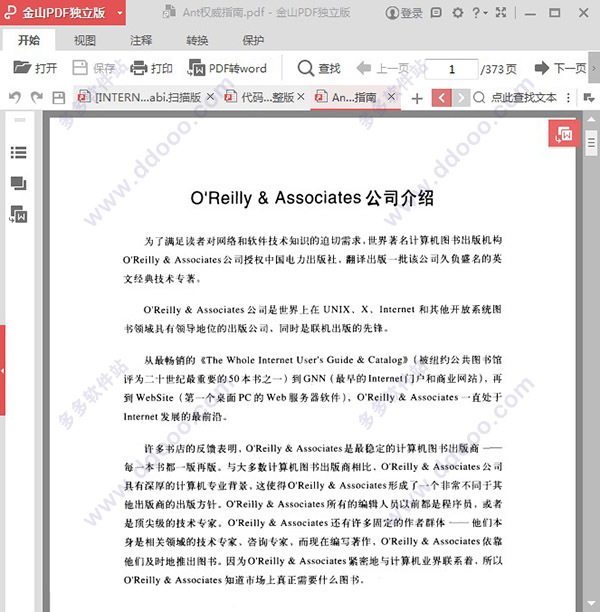Click the 查找 search button
Image resolution: width=600 pixels, height=612 pixels.
[319, 68]
